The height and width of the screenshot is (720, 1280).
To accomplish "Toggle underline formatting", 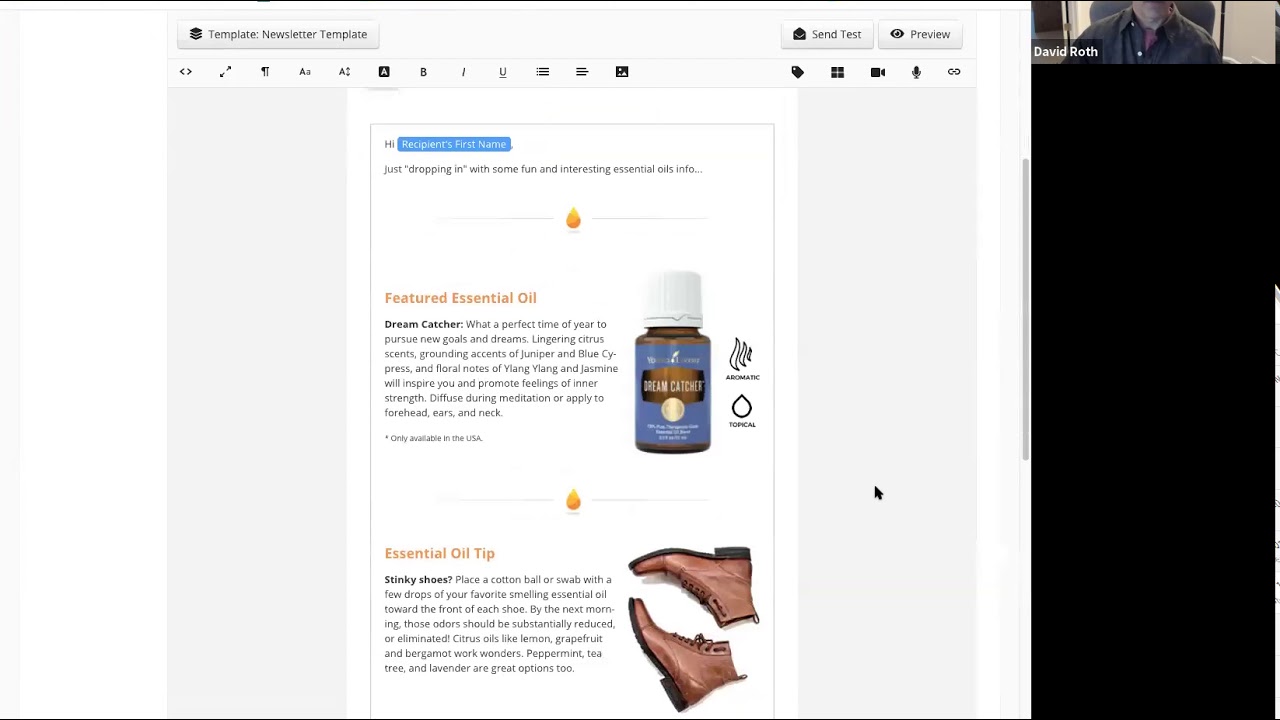I will point(503,72).
